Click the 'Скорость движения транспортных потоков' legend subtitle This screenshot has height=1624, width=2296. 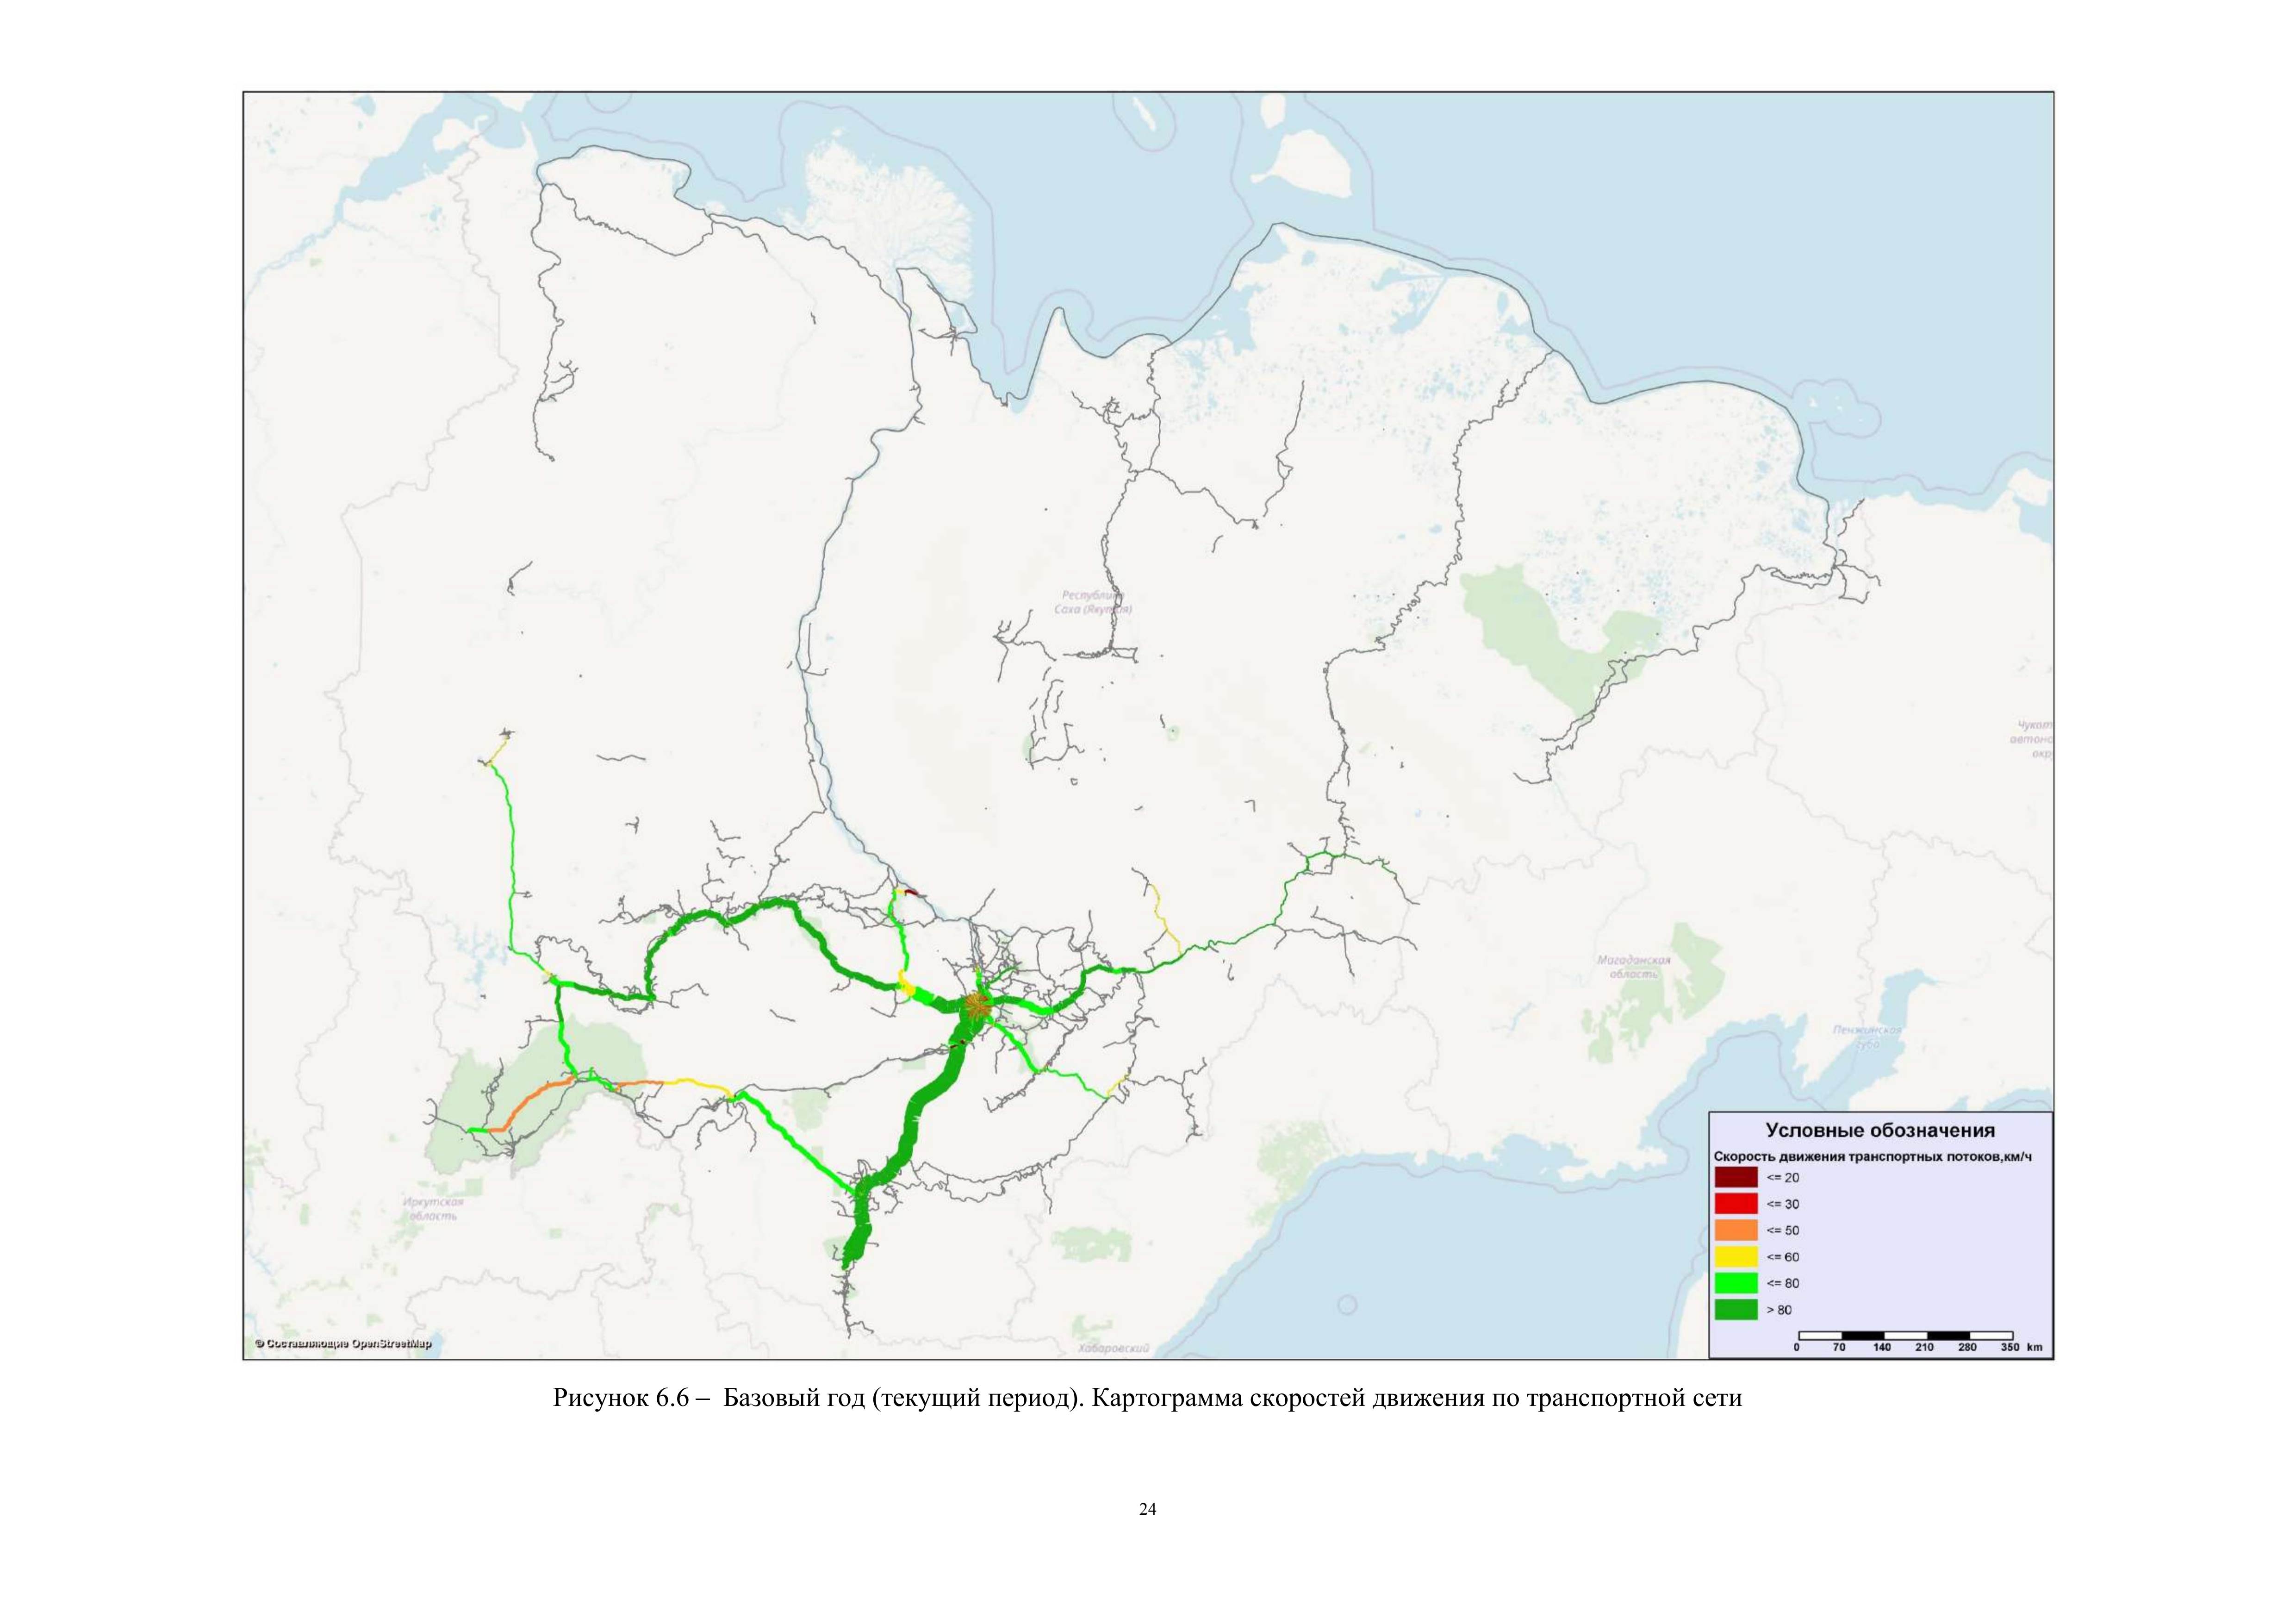click(x=1872, y=1157)
